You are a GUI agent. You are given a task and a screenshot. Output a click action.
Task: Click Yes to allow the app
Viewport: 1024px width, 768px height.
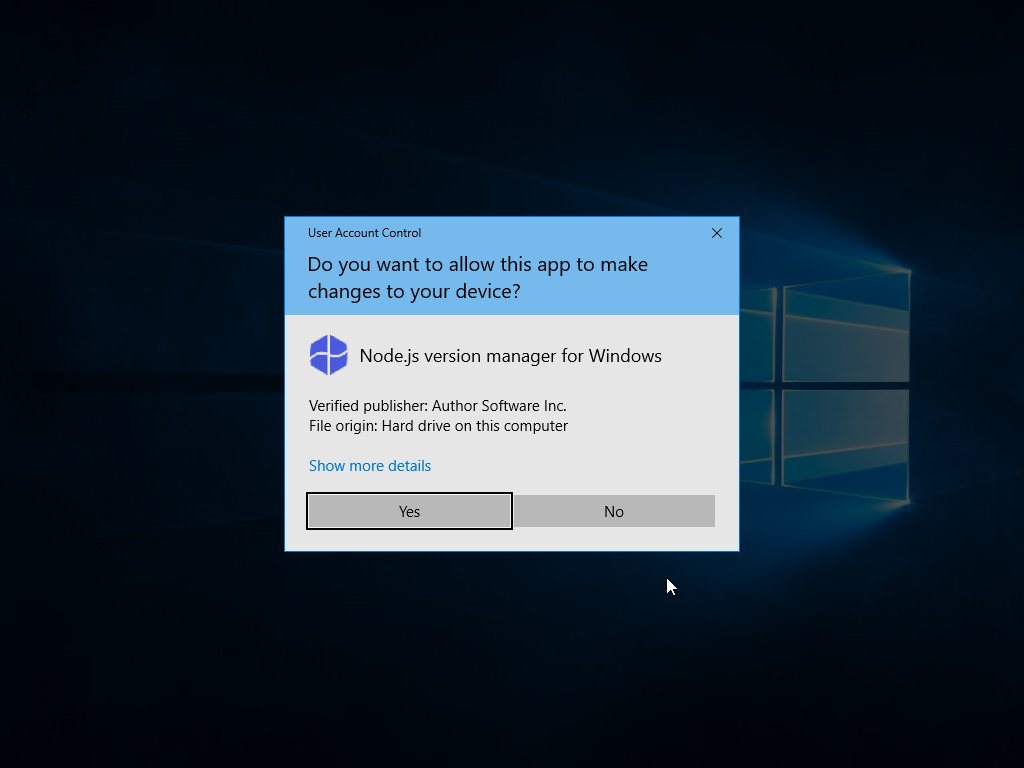409,511
